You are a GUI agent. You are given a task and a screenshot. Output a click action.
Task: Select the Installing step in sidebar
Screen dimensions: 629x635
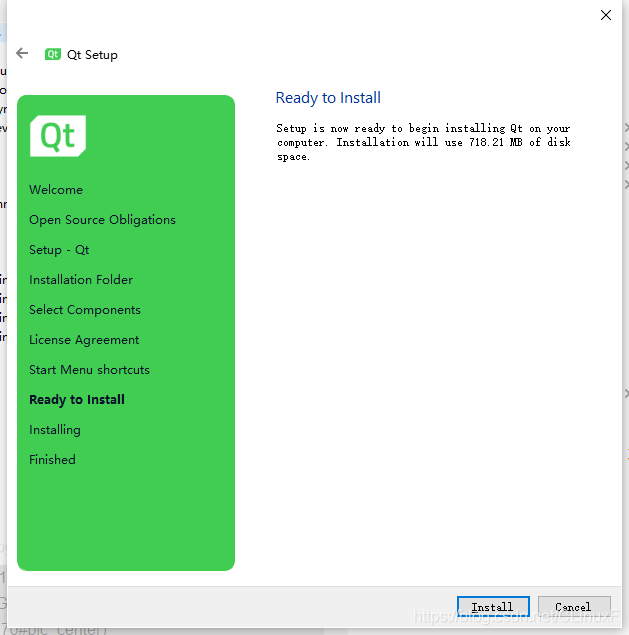click(55, 430)
